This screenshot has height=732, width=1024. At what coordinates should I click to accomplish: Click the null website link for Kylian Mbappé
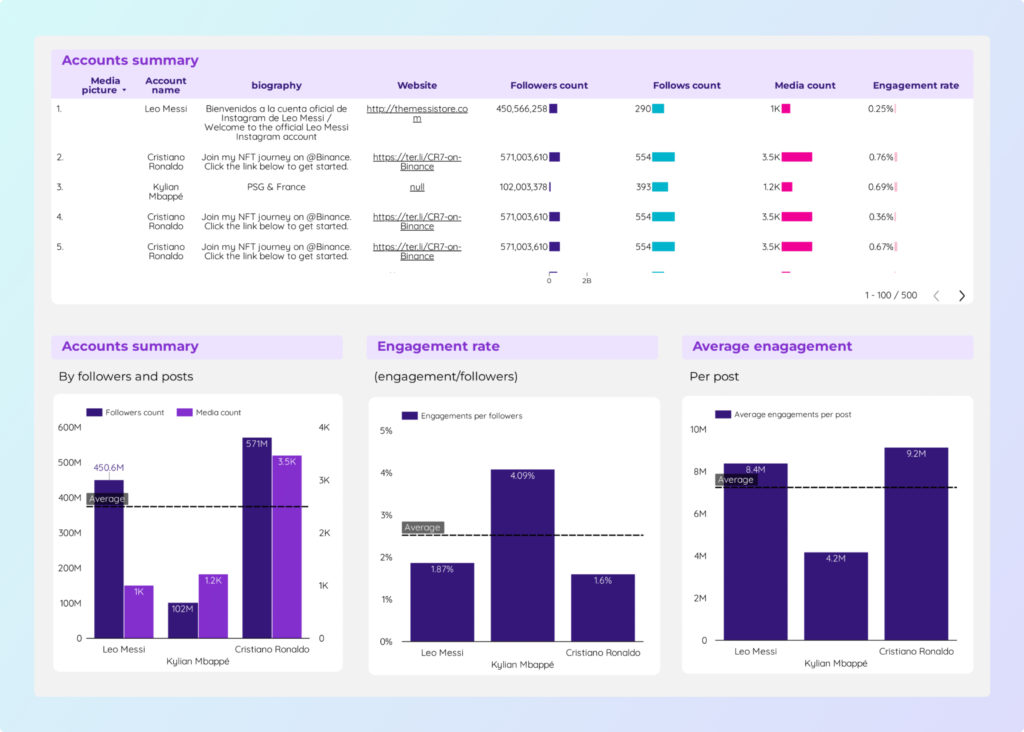tap(417, 187)
